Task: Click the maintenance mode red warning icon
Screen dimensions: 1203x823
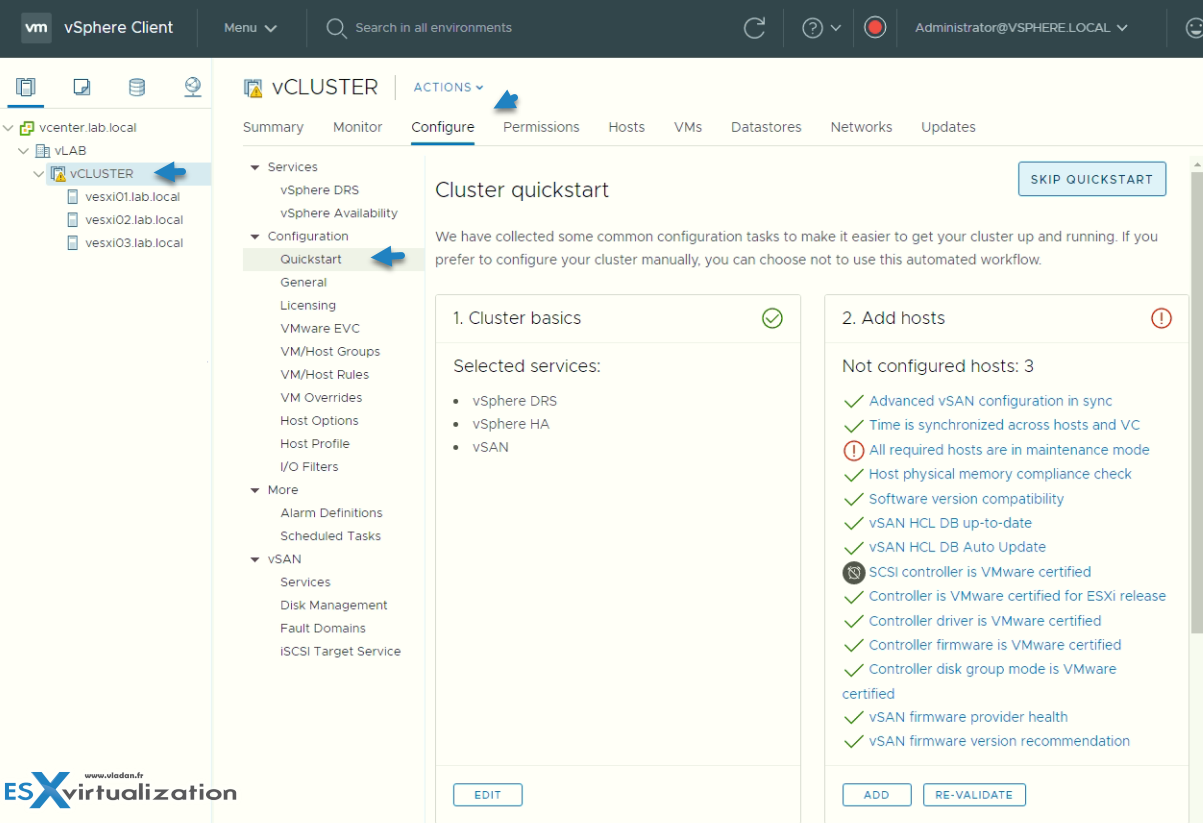Action: (x=853, y=450)
